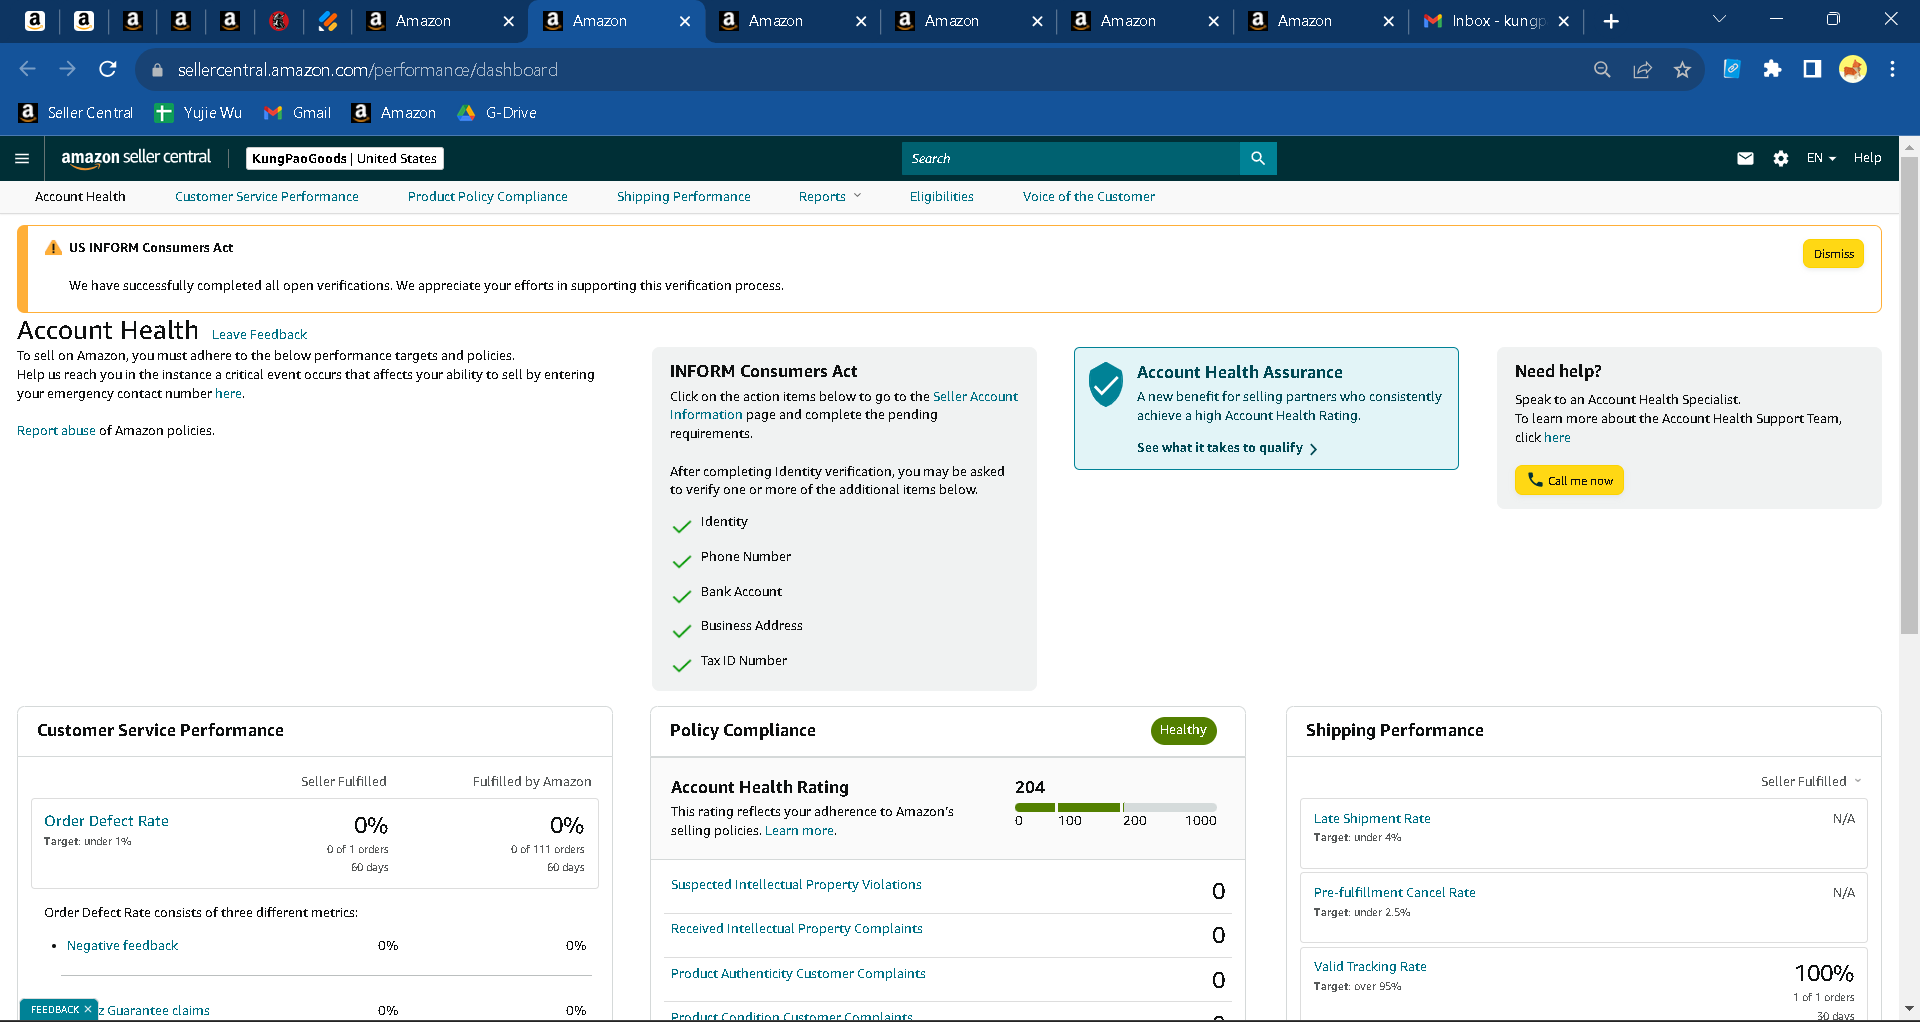The height and width of the screenshot is (1022, 1920).
Task: Open the Seller Central settings gear
Action: tap(1781, 158)
